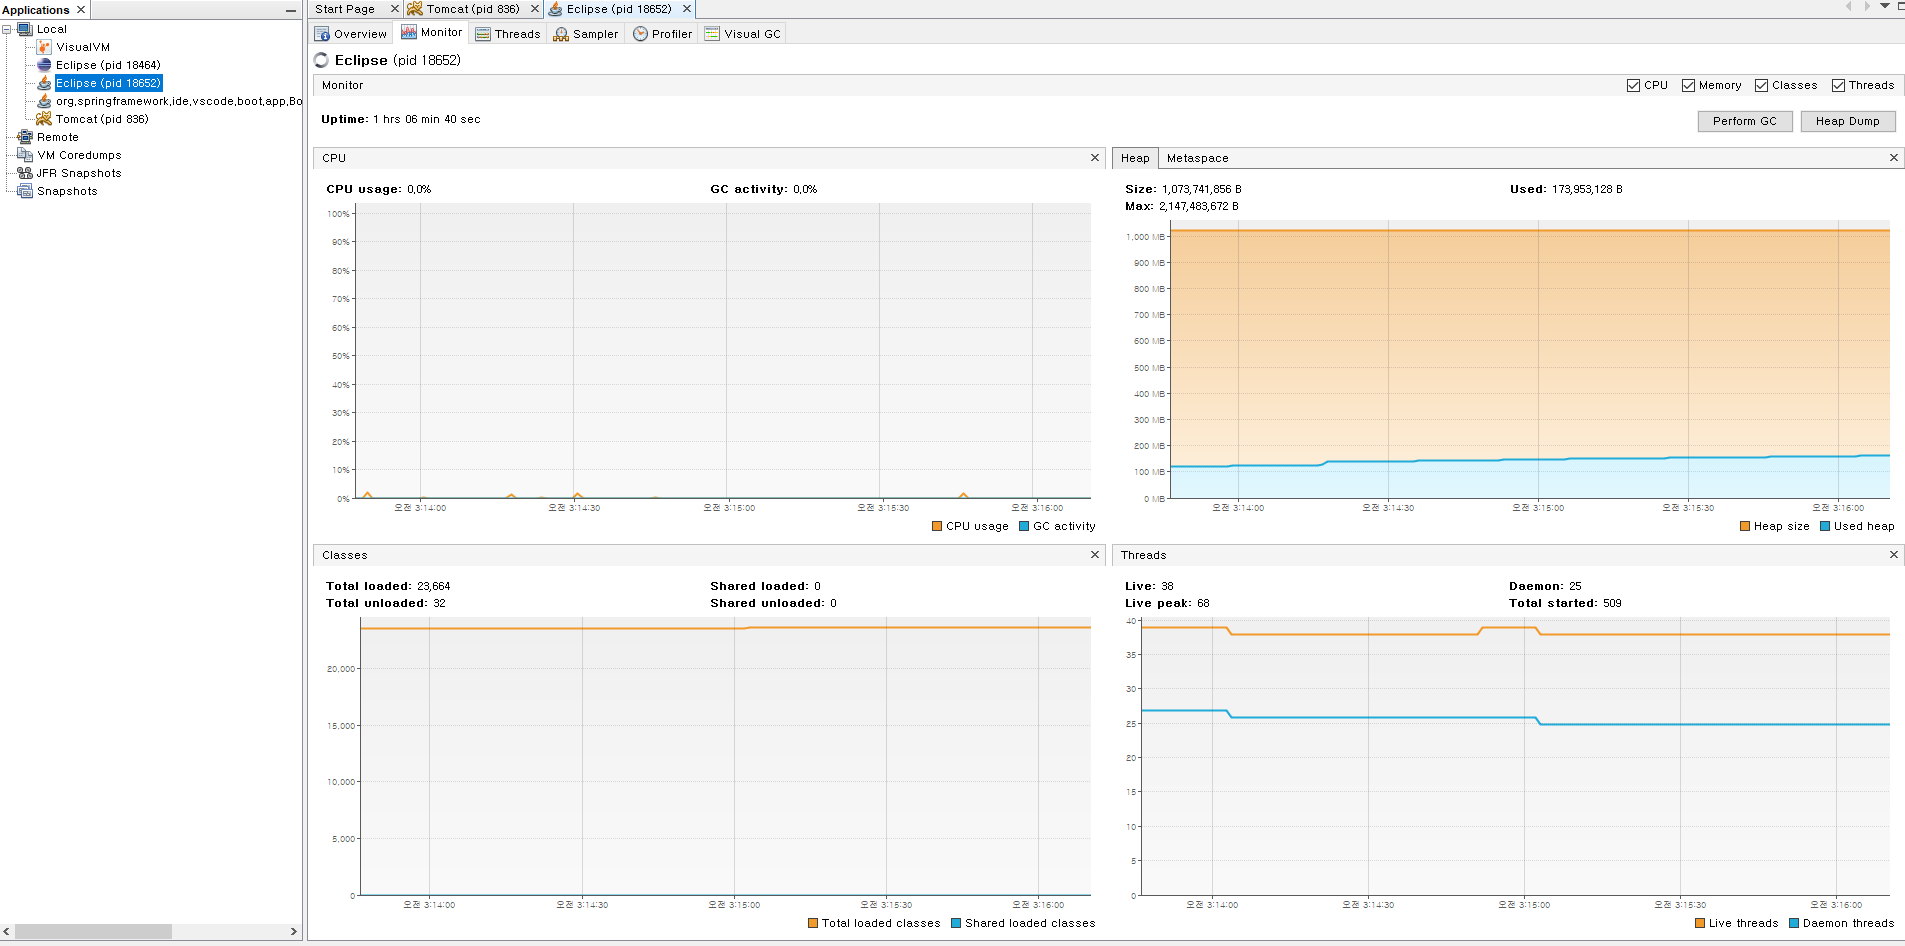
Task: Close the Tomcat (pid 836) tab
Action: (x=534, y=9)
